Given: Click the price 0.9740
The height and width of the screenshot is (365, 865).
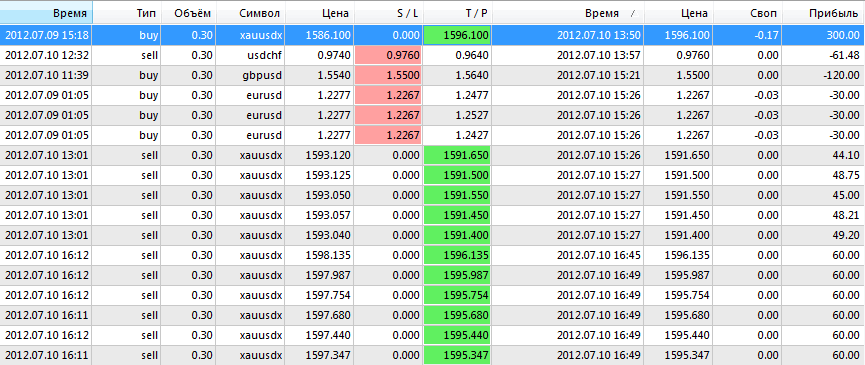Looking at the screenshot, I should click(x=335, y=56).
